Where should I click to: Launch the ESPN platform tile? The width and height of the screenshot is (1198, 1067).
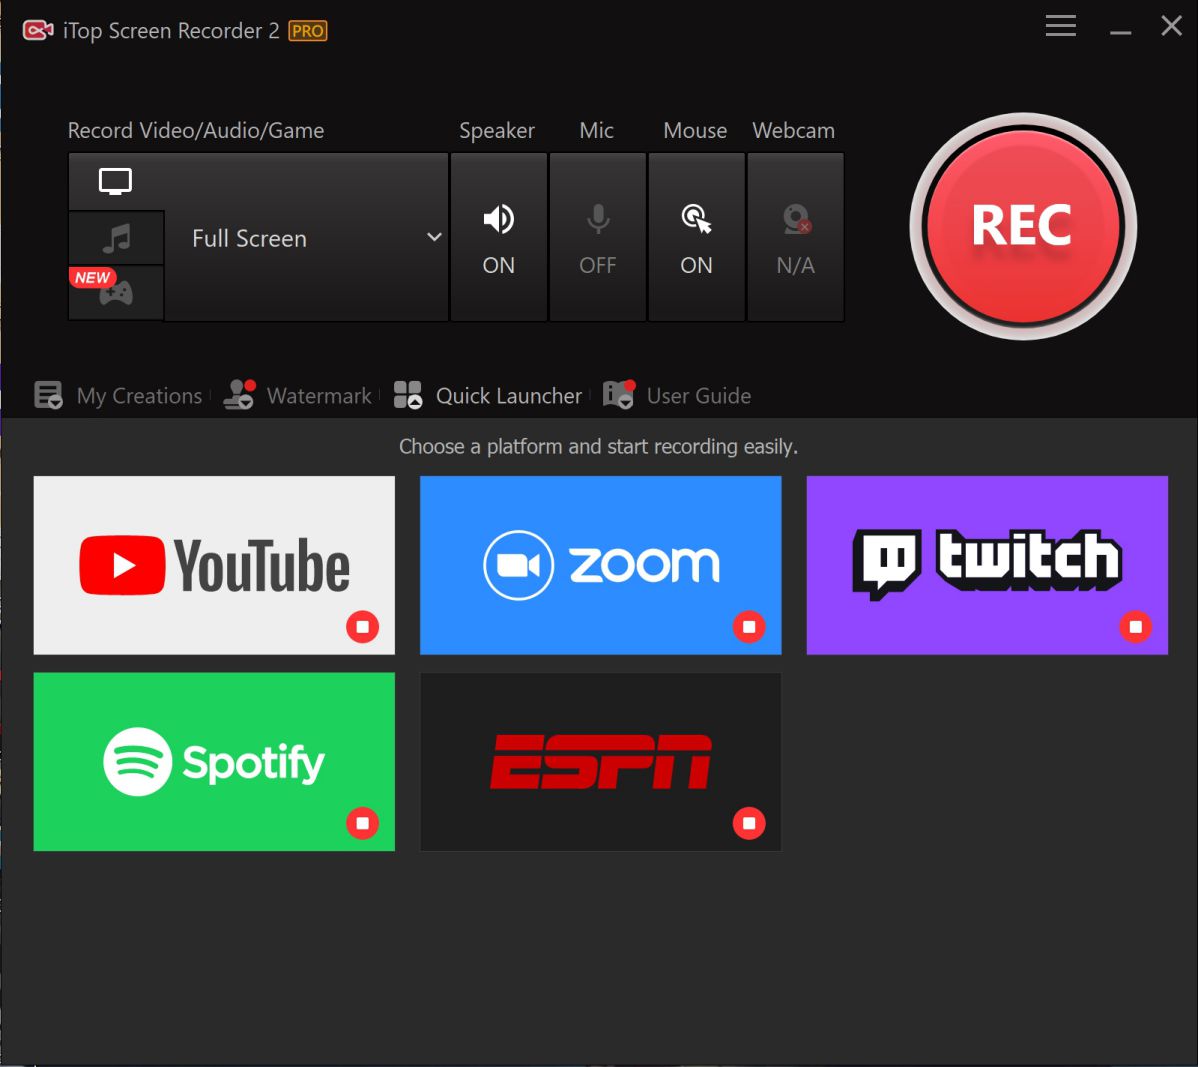(x=601, y=761)
